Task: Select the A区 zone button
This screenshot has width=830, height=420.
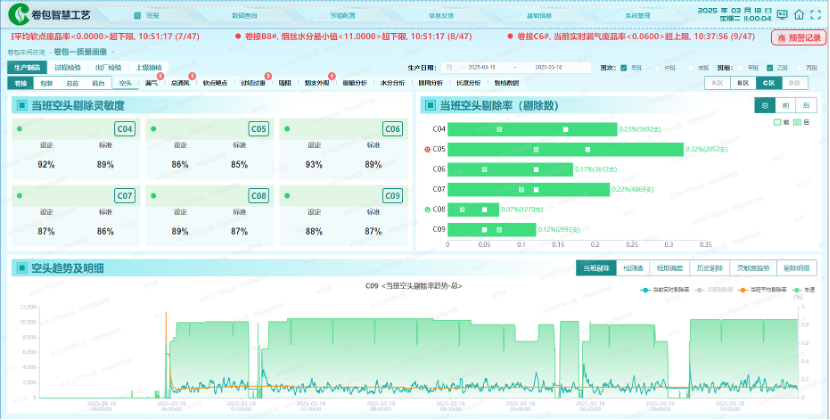Action: point(717,83)
